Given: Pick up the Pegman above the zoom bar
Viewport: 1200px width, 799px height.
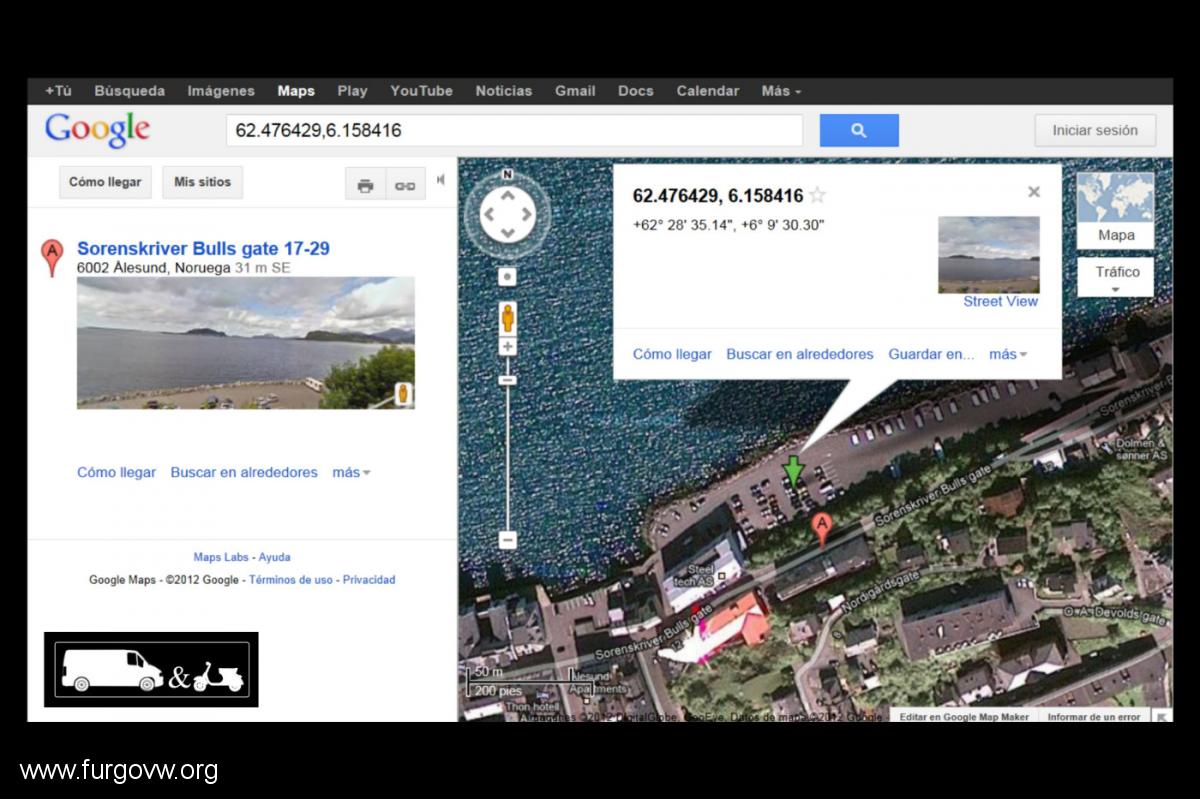Looking at the screenshot, I should pos(508,318).
